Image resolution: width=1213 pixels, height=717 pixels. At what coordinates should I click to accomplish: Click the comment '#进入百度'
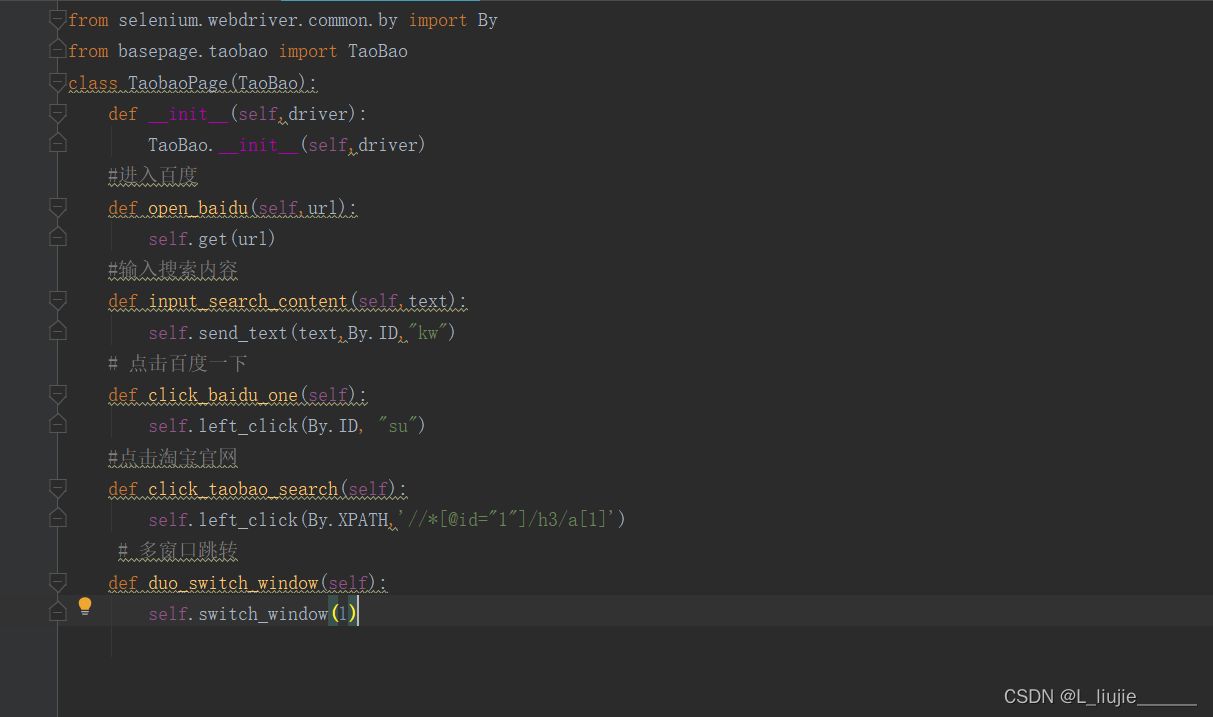click(x=153, y=176)
